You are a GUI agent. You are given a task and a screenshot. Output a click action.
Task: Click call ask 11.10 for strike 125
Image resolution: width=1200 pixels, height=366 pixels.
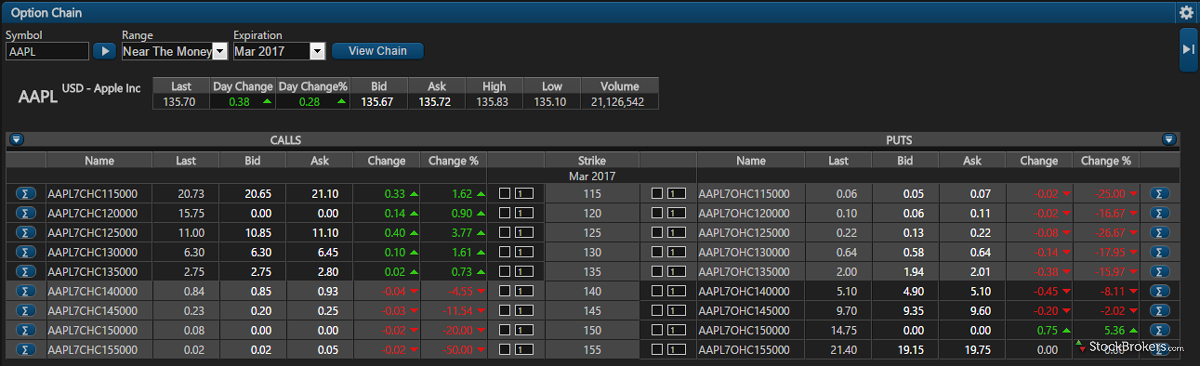325,232
